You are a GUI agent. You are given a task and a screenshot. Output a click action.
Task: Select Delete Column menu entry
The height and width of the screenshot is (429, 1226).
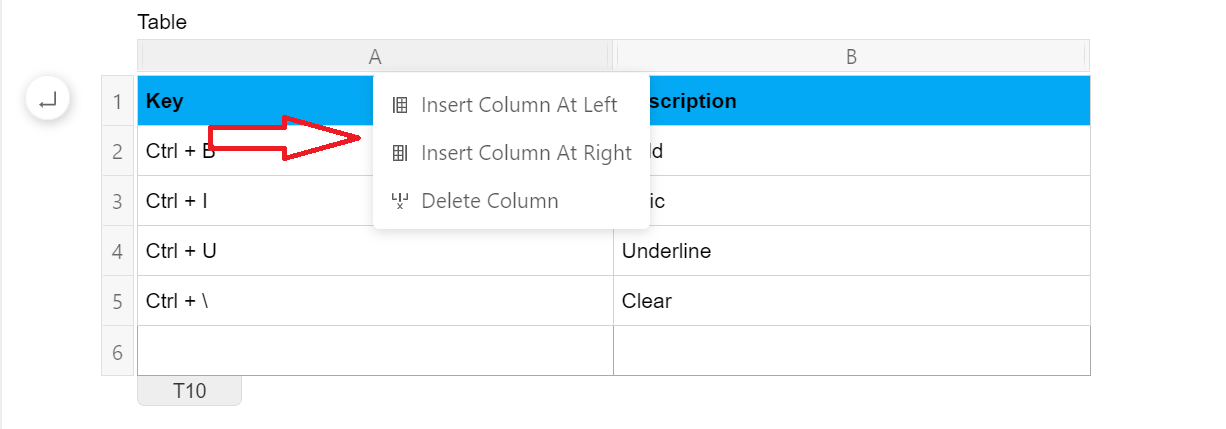coord(511,201)
